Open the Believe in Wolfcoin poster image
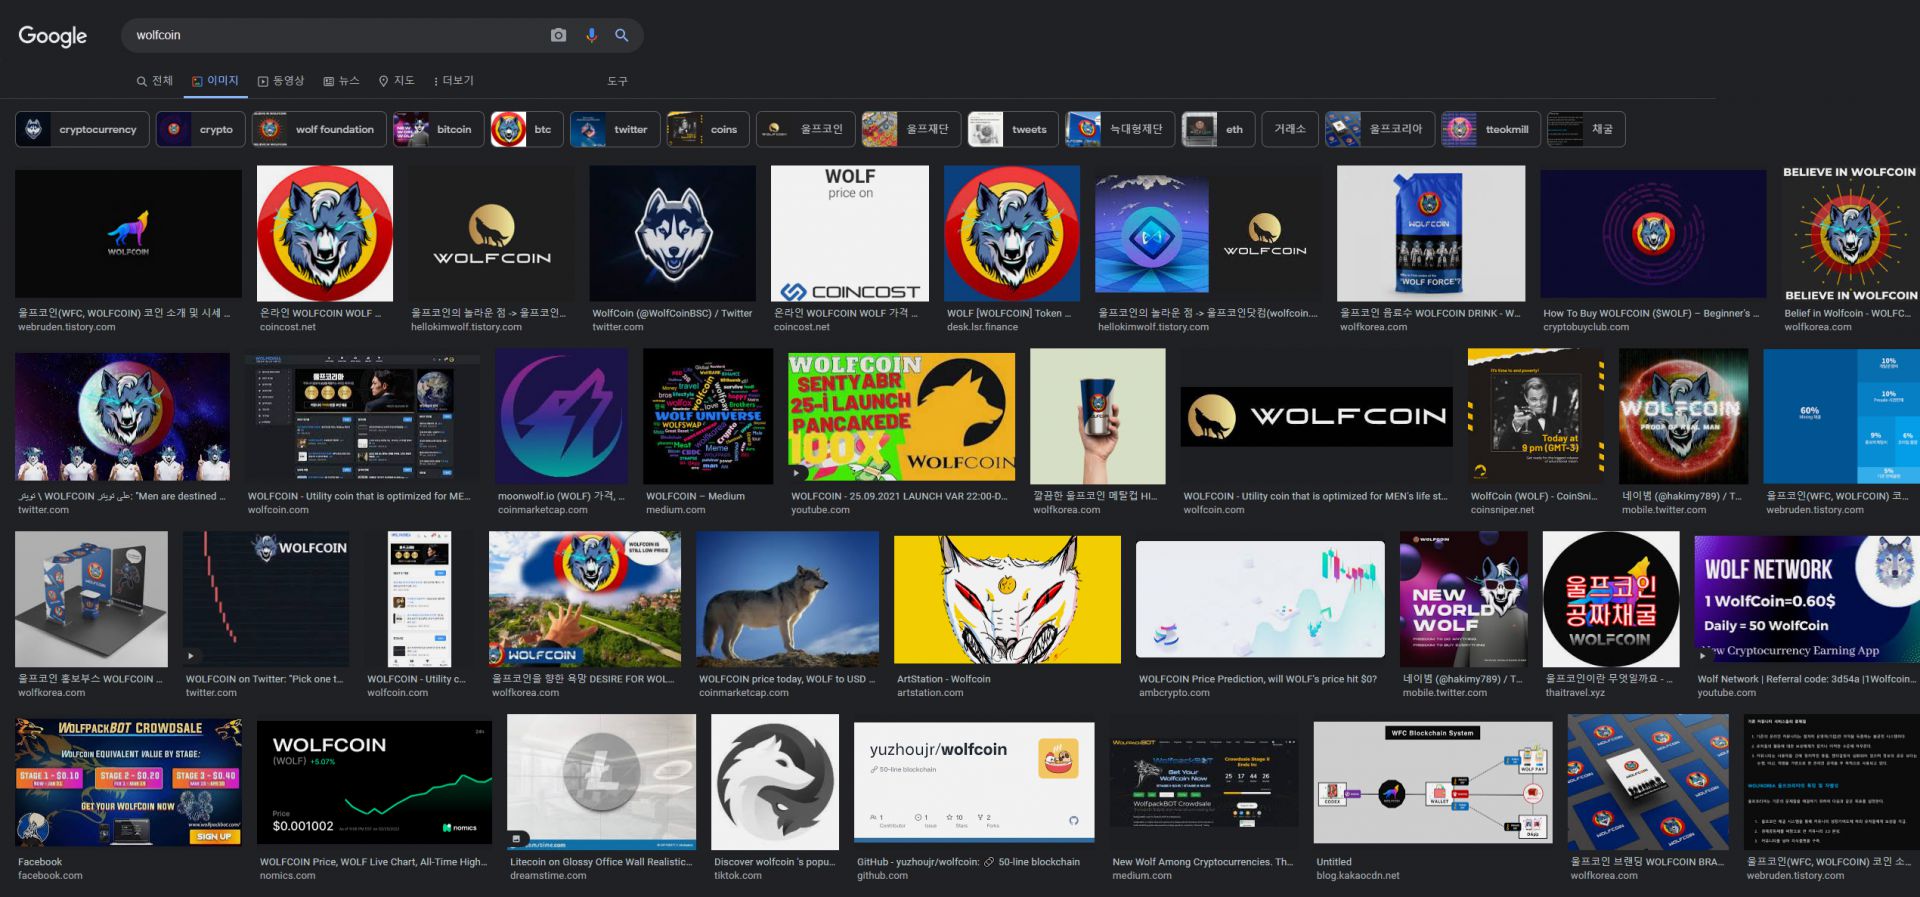The width and height of the screenshot is (1920, 897). 1850,233
